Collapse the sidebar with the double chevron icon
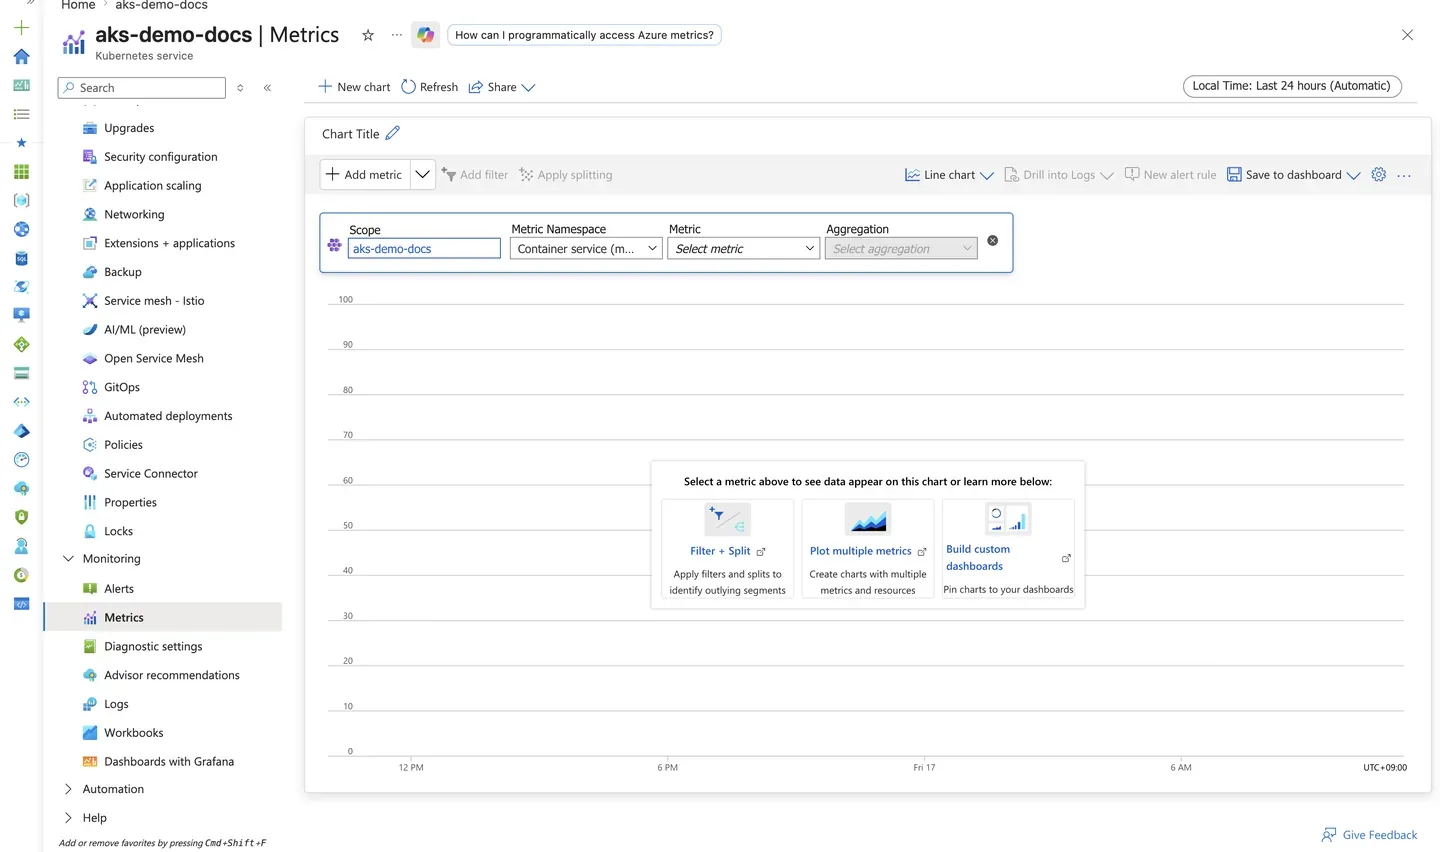This screenshot has width=1440, height=852. click(268, 88)
